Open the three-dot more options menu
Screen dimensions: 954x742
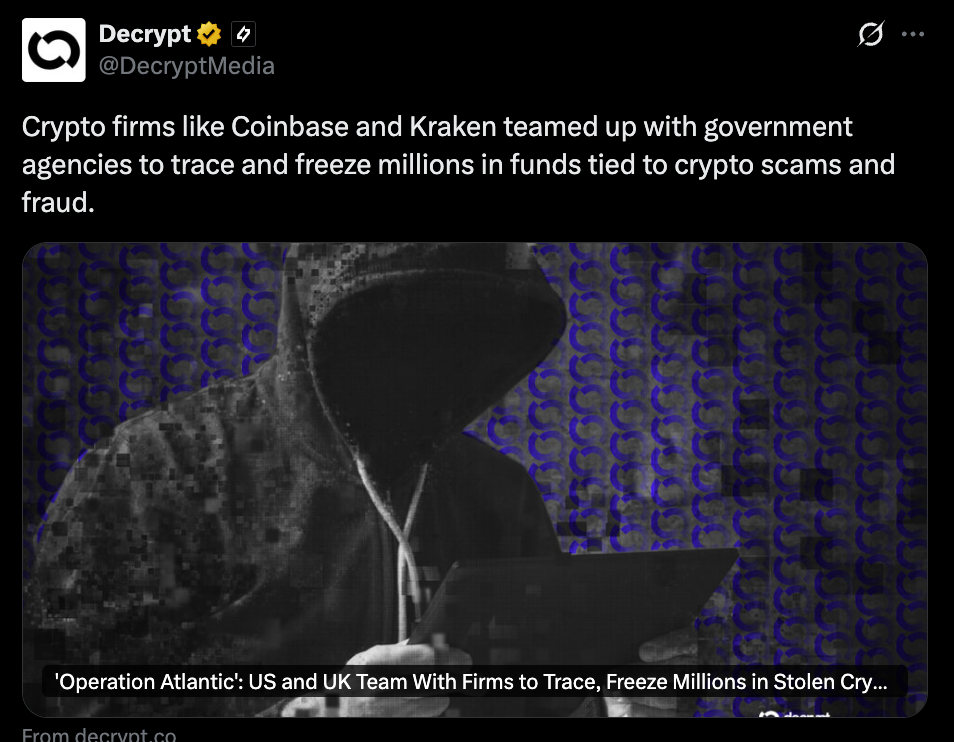pyautogui.click(x=913, y=34)
